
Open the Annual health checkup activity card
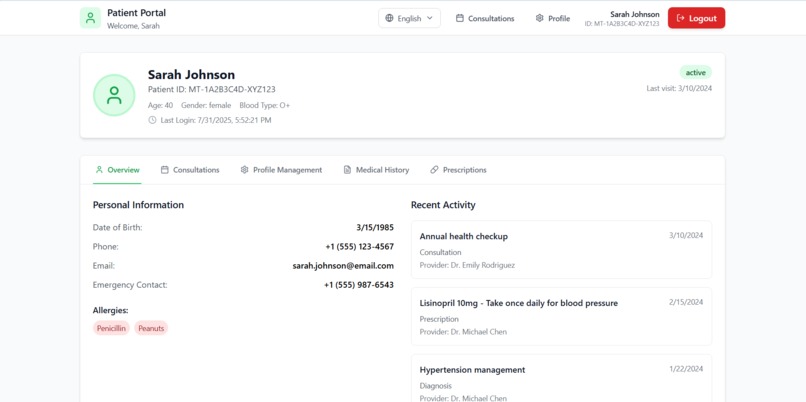click(x=561, y=250)
